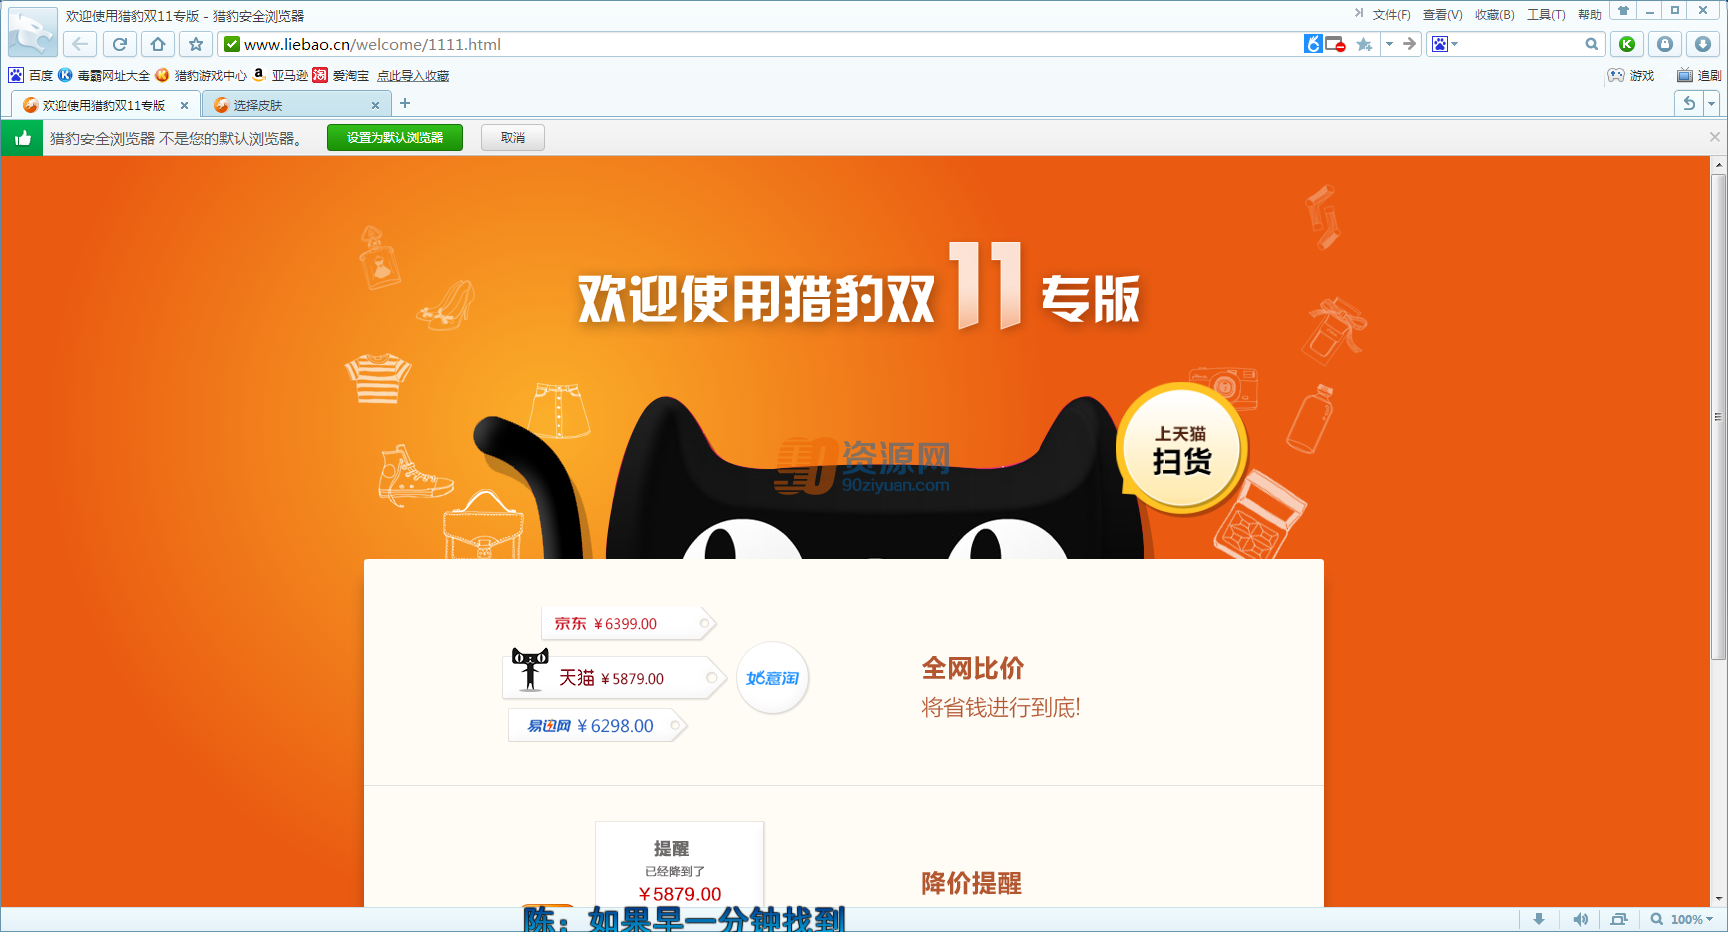Switch to 选择皮肤 tab
This screenshot has width=1728, height=932.
(x=296, y=105)
